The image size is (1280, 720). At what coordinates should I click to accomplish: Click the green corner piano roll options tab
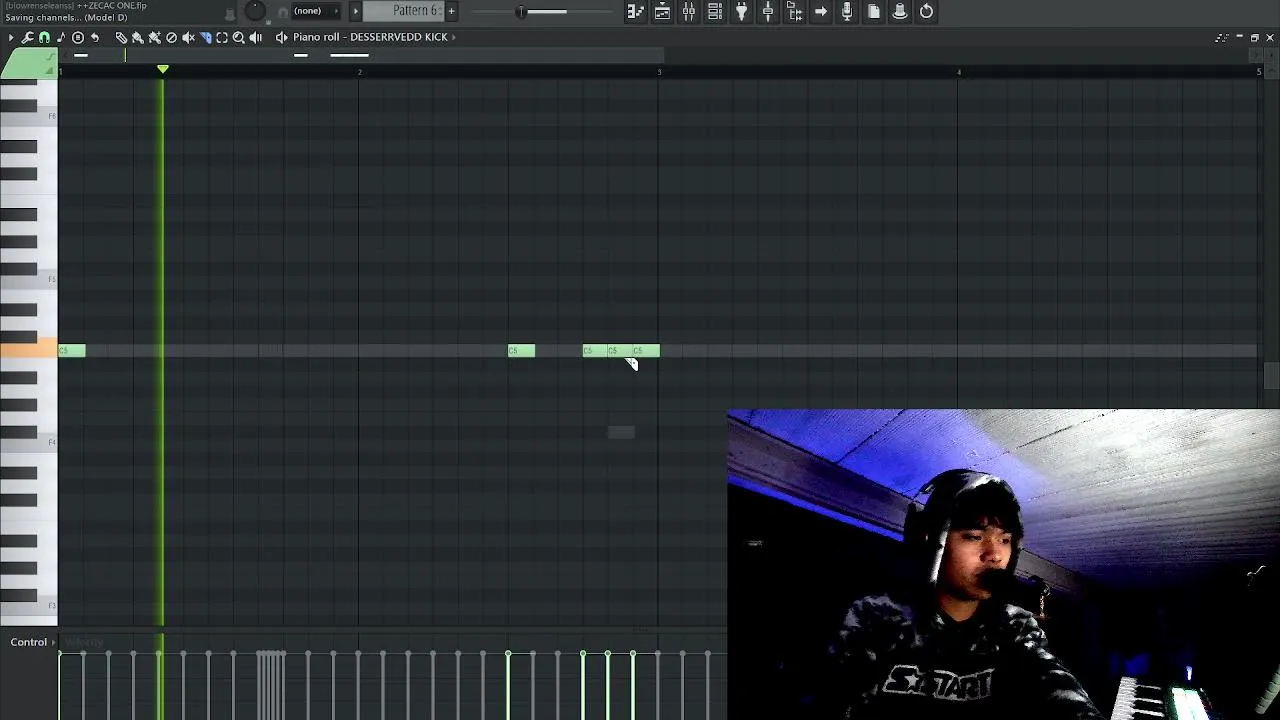28,63
